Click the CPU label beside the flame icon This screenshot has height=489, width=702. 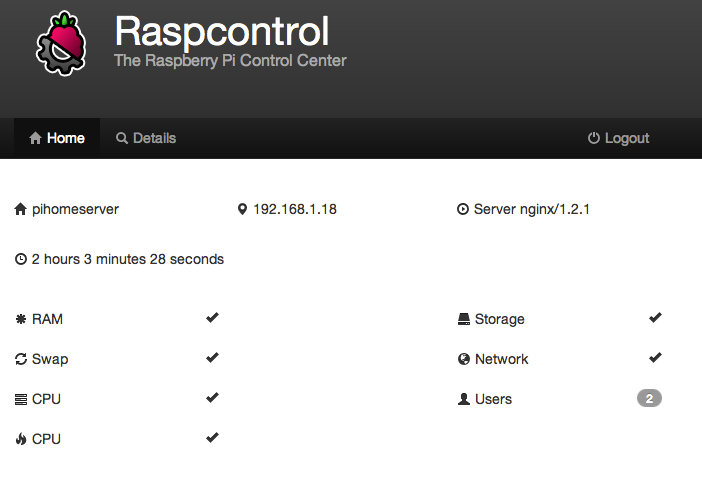pyautogui.click(x=47, y=439)
